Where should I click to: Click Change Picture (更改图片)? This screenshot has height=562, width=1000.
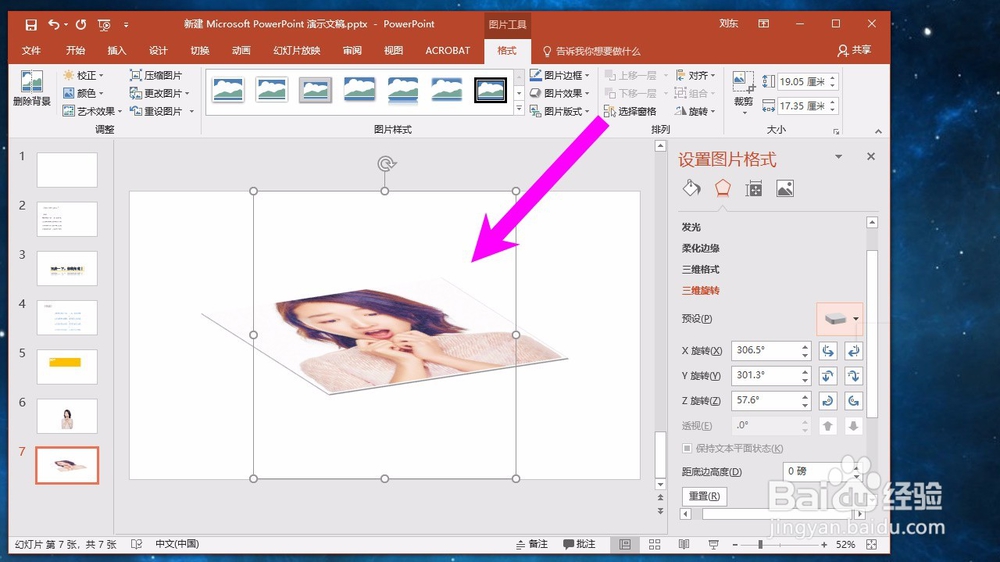159,93
